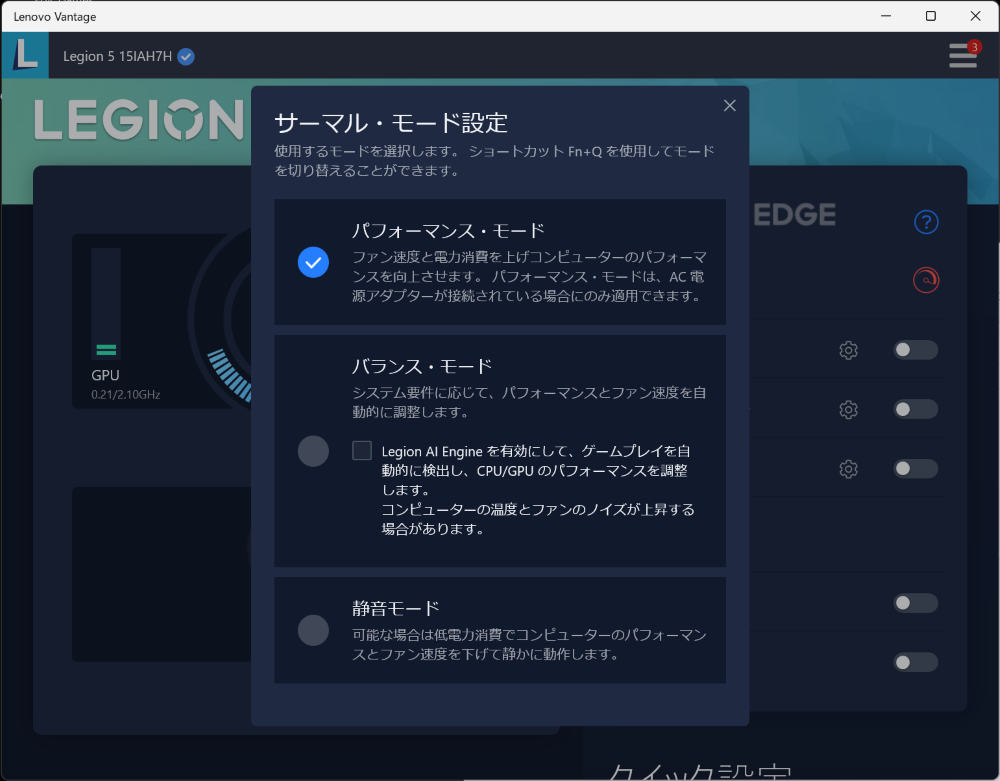The width and height of the screenshot is (1000, 781).
Task: Click the パフォーマンス・モード heading text
Action: point(448,230)
